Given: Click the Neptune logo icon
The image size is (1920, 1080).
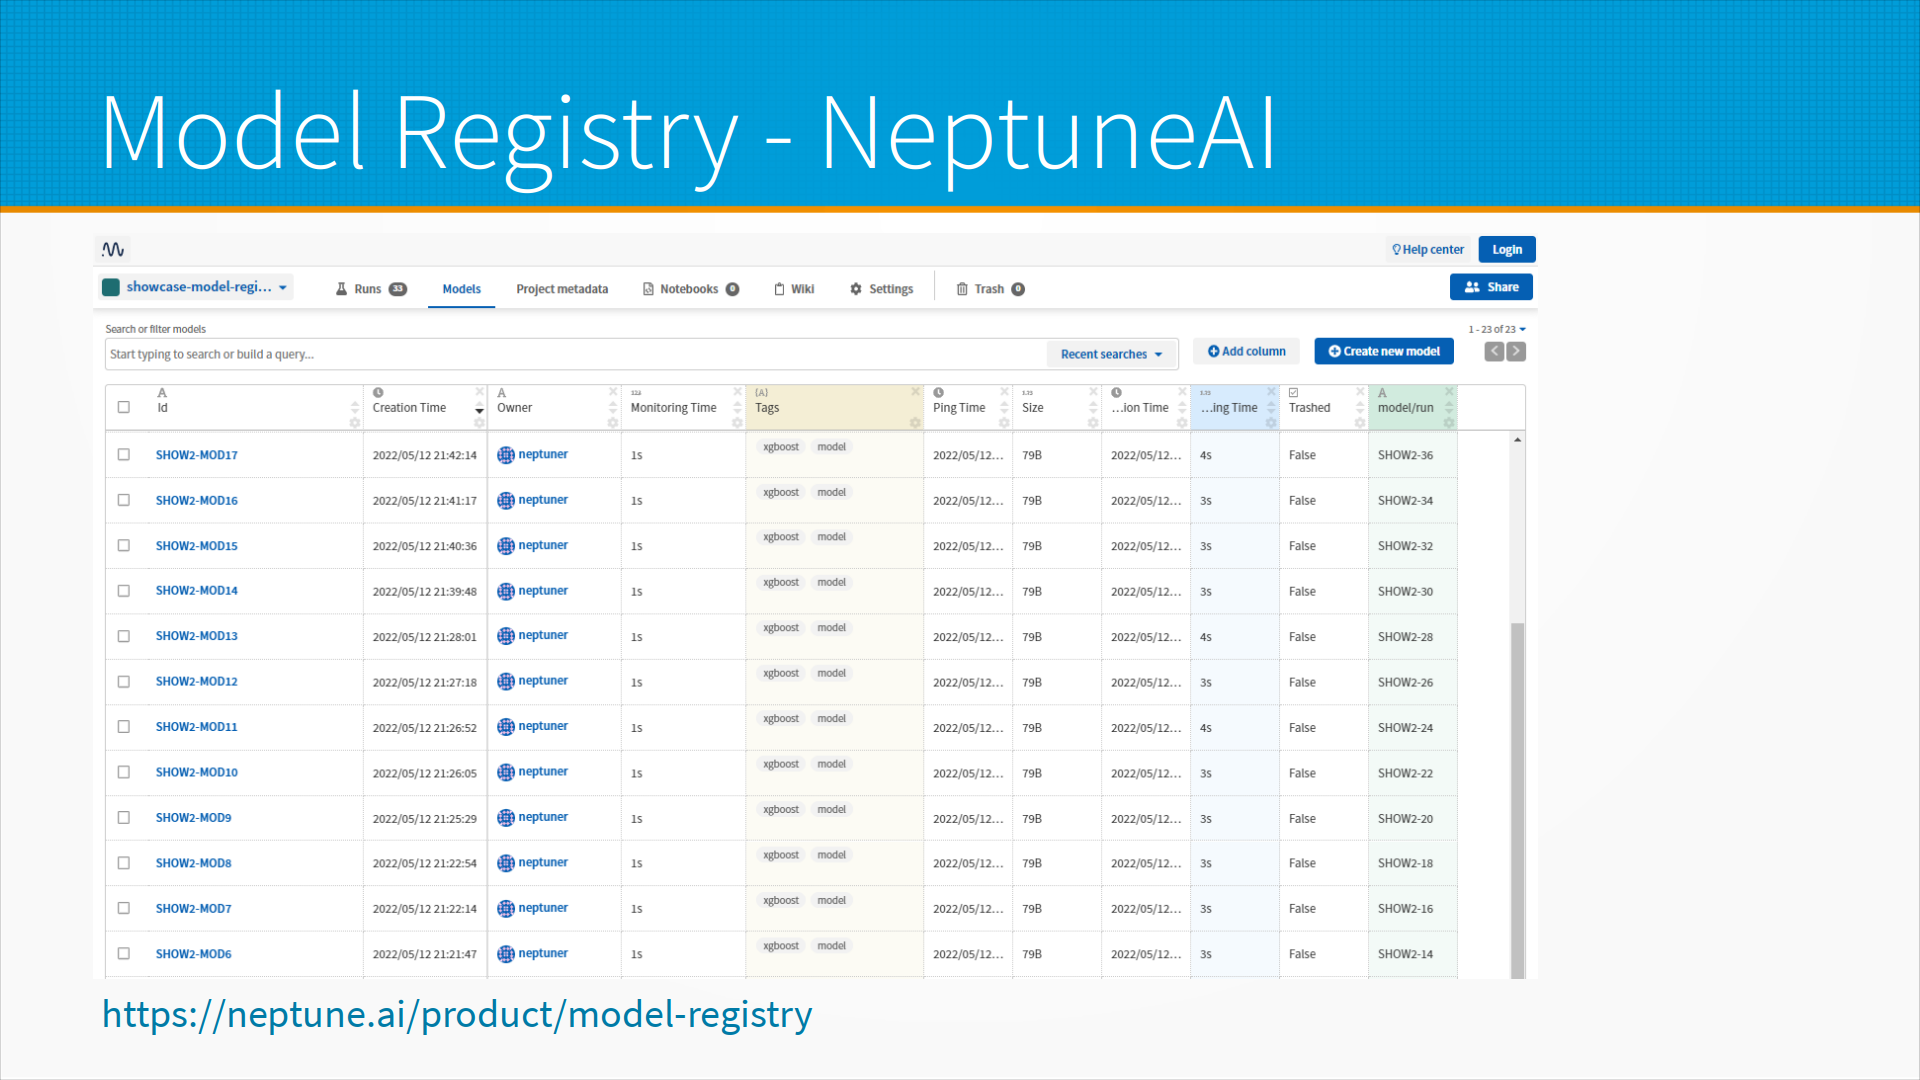Looking at the screenshot, I should [x=113, y=249].
